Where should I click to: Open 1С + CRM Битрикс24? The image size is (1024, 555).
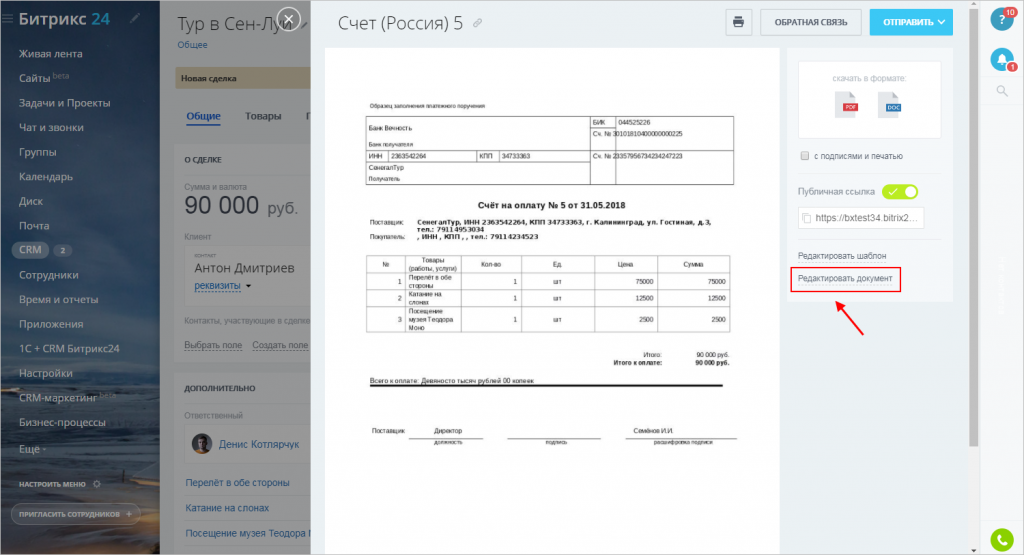[69, 348]
